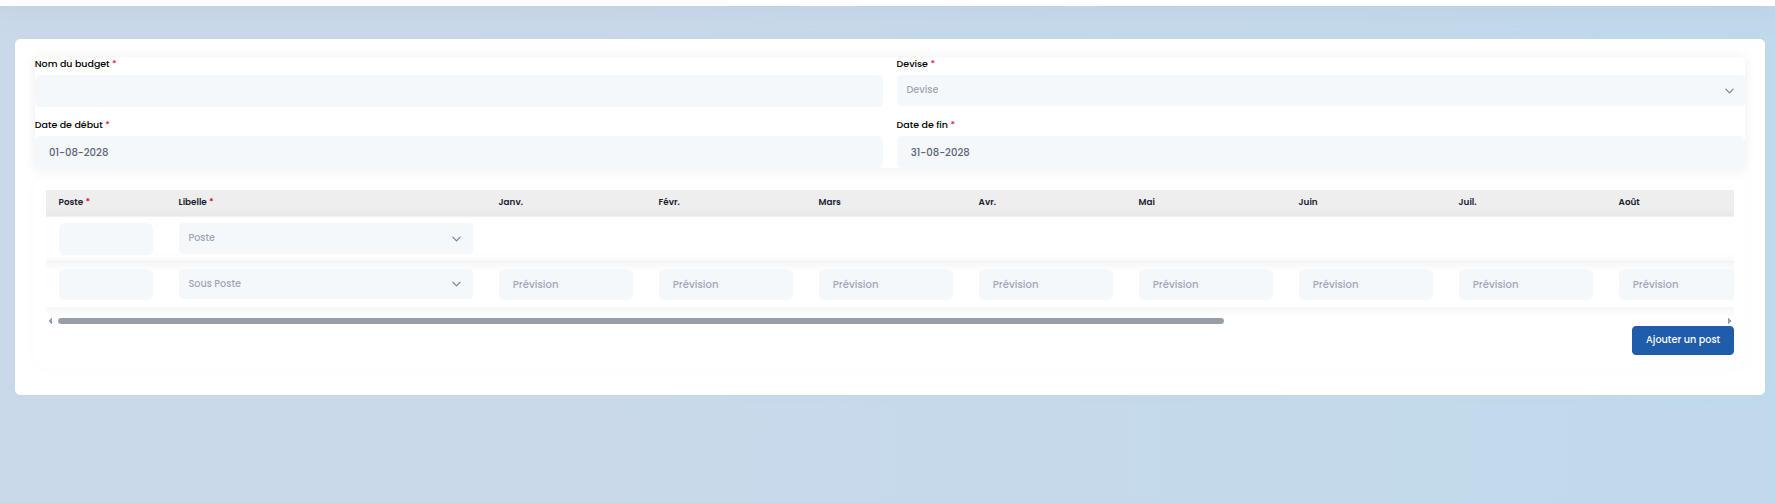Click the Avr. Prévision field
Image resolution: width=1775 pixels, height=503 pixels.
[x=1046, y=284]
